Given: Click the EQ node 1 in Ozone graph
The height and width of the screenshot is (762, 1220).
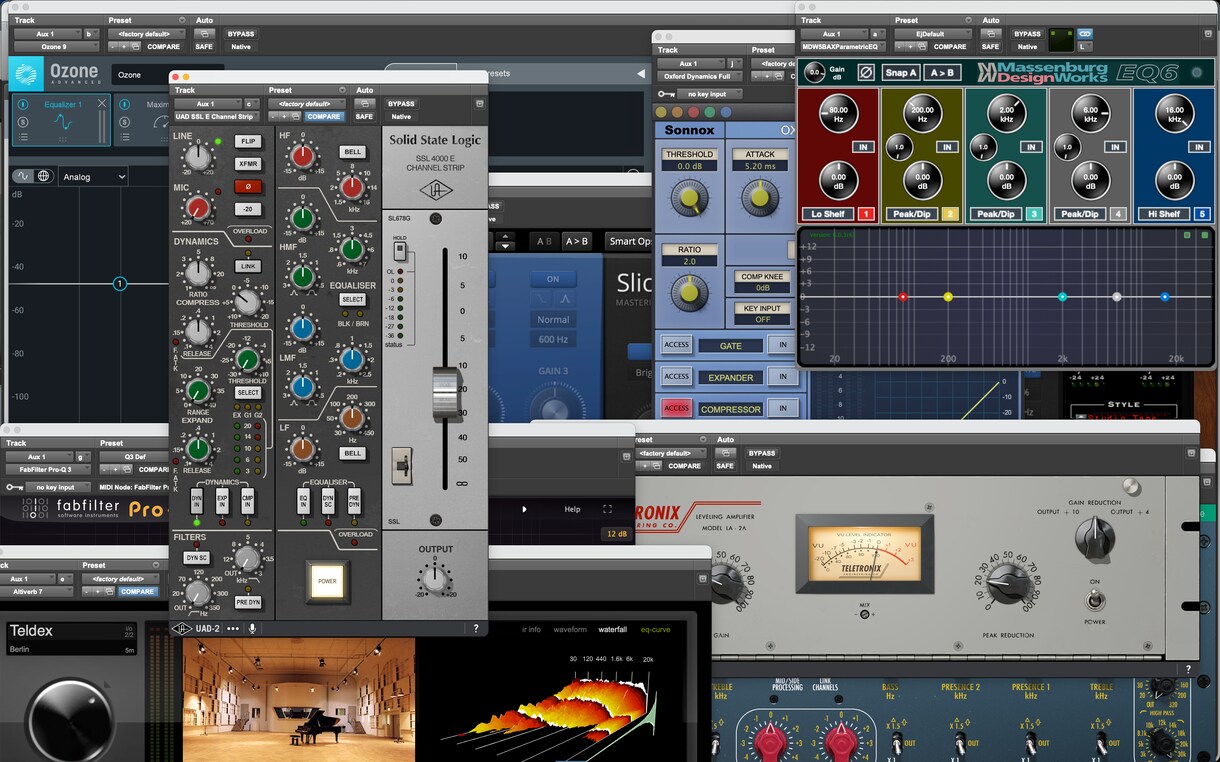Looking at the screenshot, I should click(x=119, y=284).
